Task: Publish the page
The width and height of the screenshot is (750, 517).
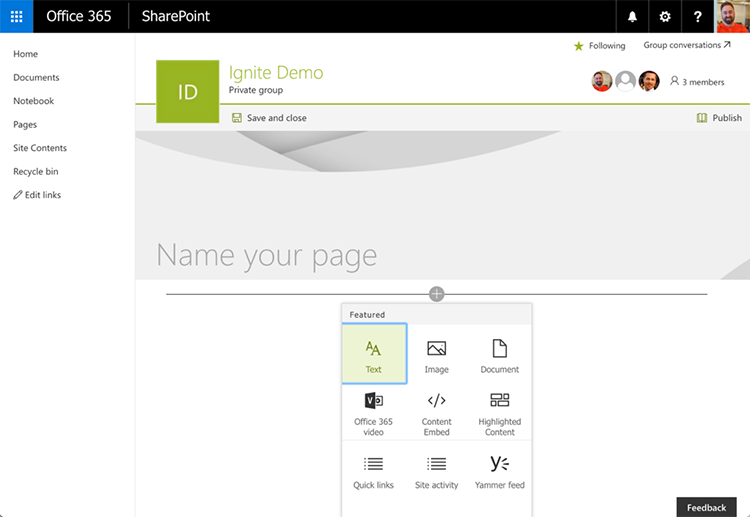Action: tap(719, 118)
